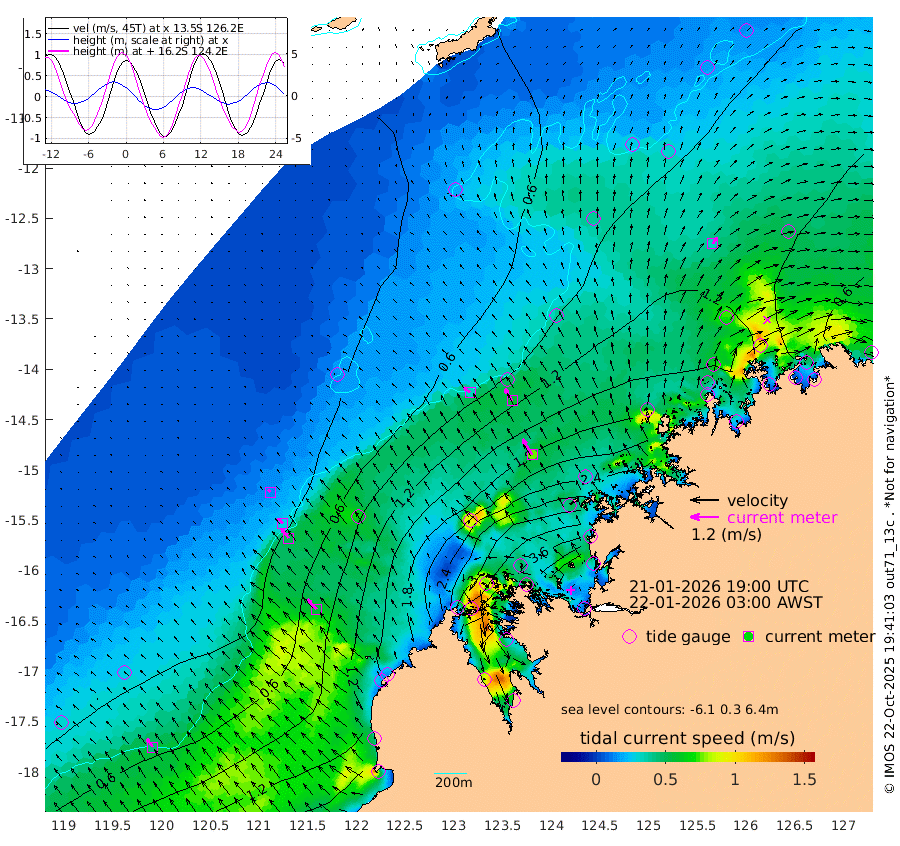Click the '1.2 (m/s)' arrow scale label
This screenshot has height=846, width=900.
pyautogui.click(x=726, y=534)
